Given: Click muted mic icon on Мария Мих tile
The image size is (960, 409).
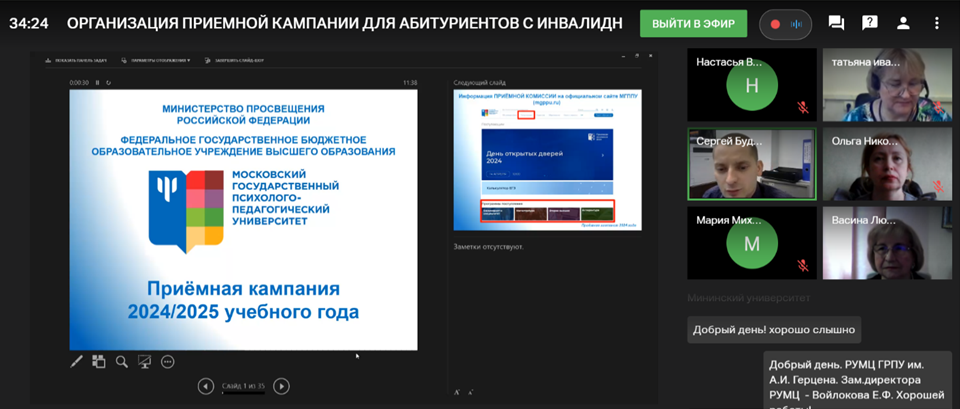Looking at the screenshot, I should [x=803, y=266].
